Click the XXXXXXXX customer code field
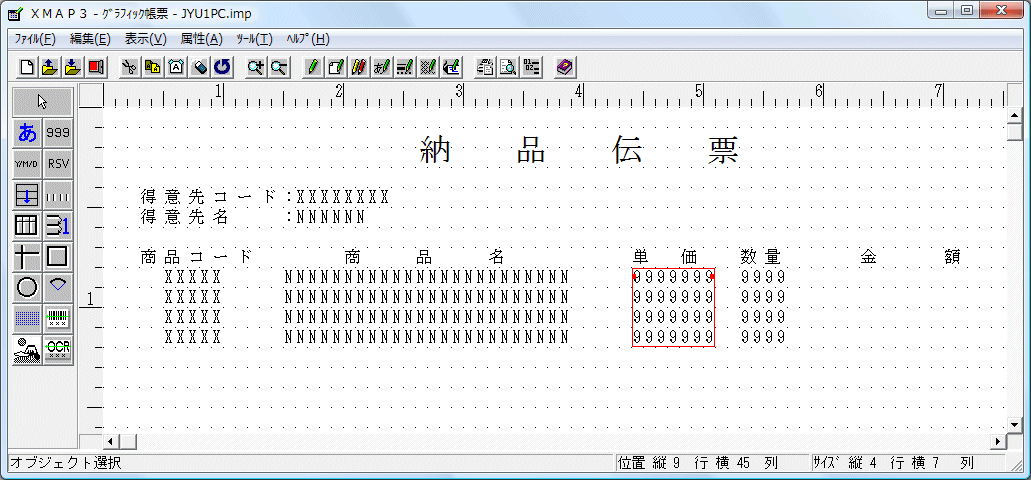 (343, 197)
